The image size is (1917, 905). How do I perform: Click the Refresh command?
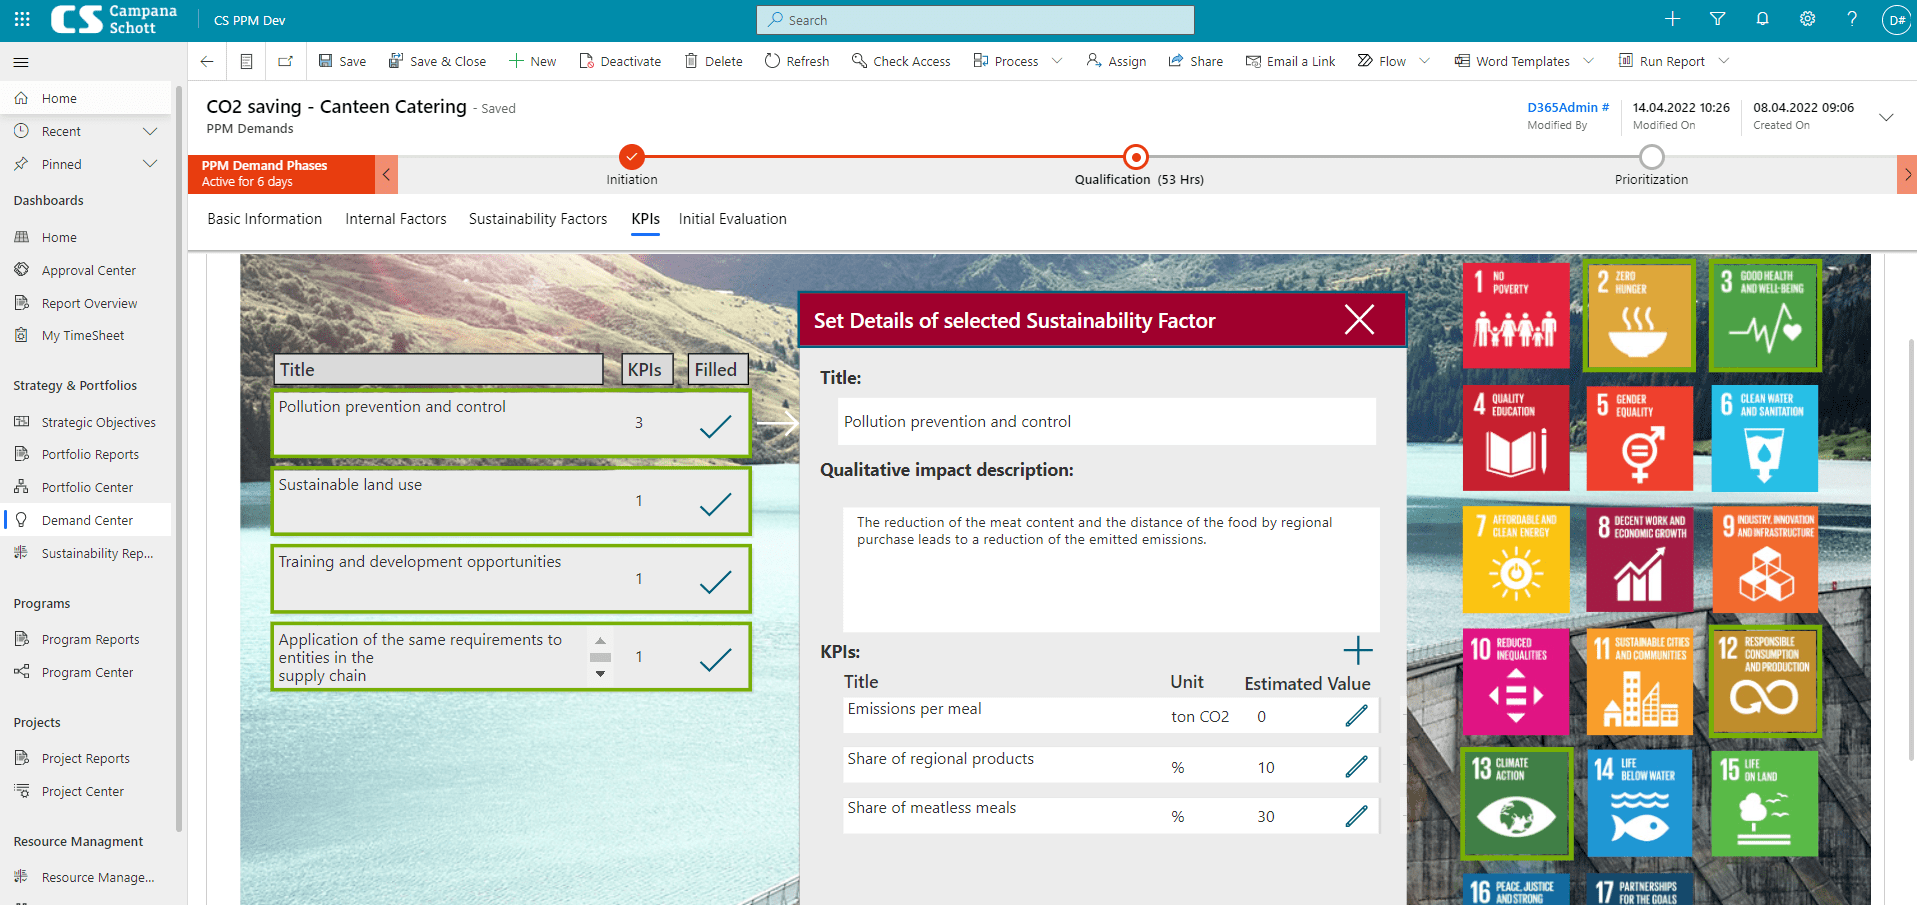(x=797, y=61)
